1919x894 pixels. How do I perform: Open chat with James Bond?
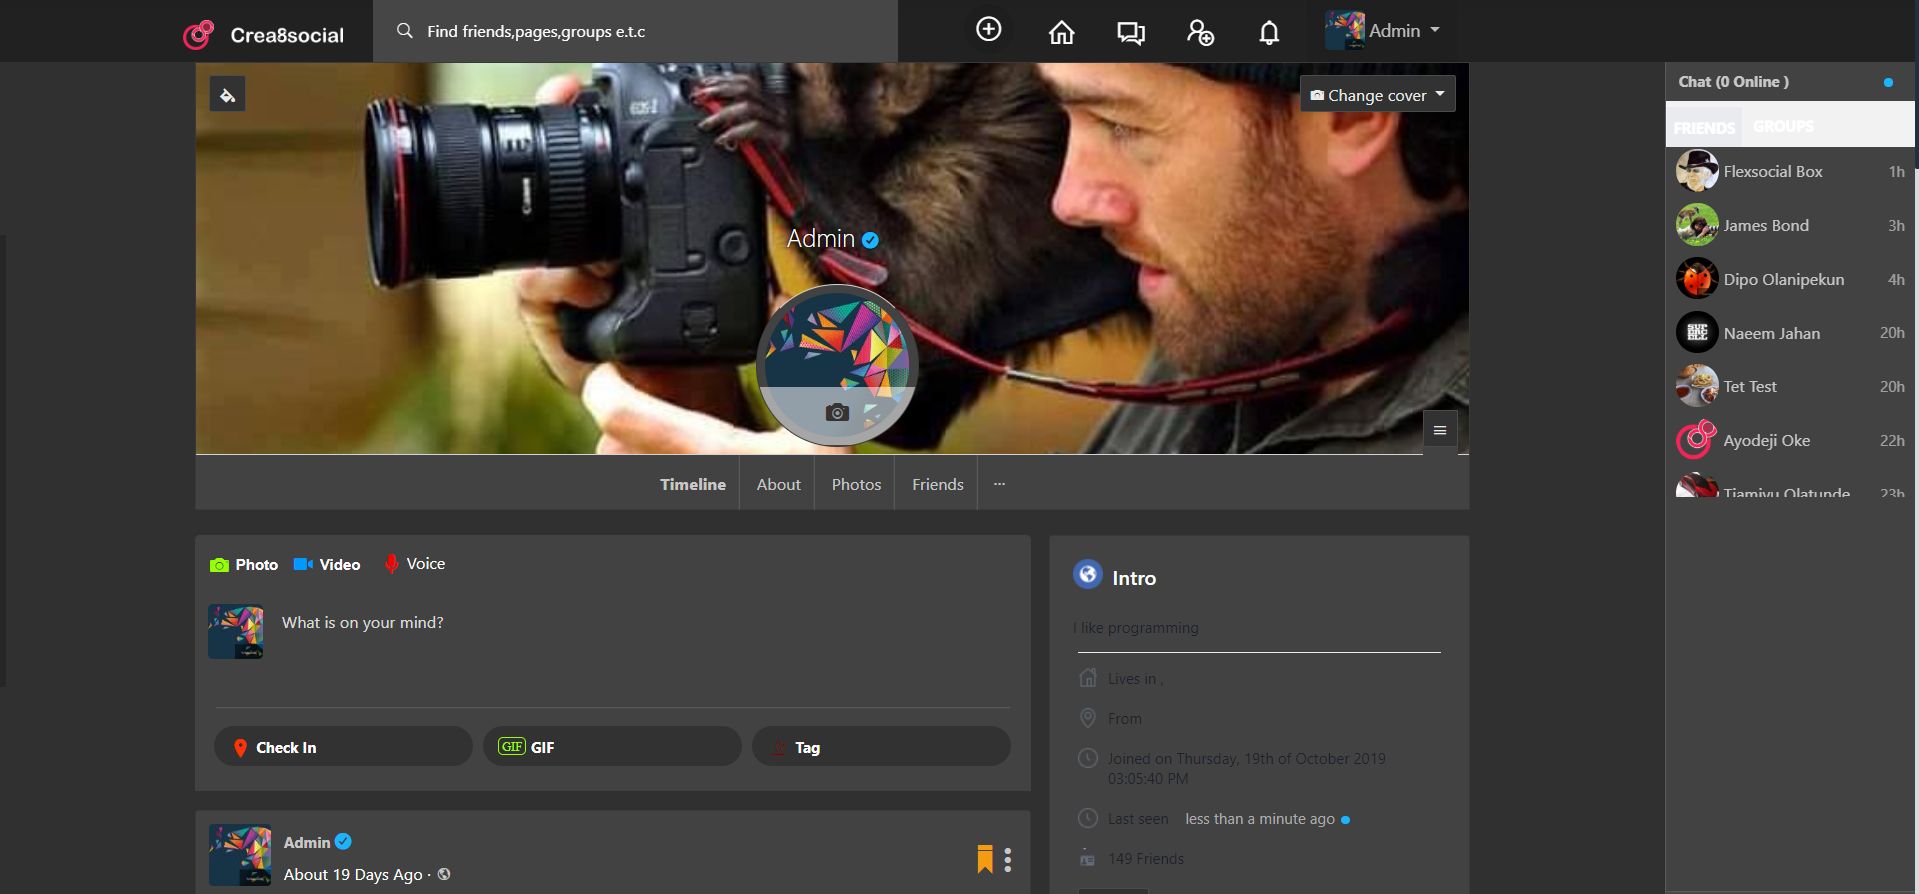click(1765, 226)
